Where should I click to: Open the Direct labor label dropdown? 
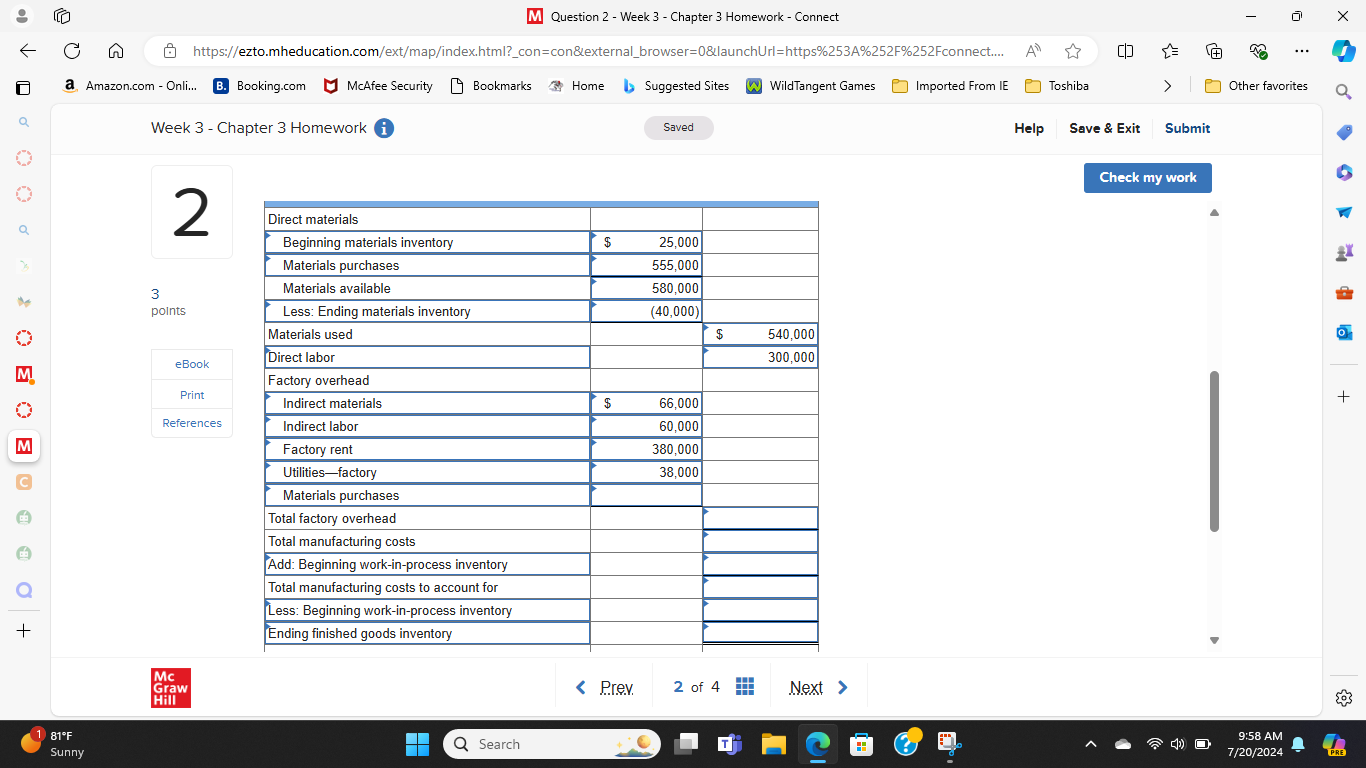pyautogui.click(x=428, y=357)
